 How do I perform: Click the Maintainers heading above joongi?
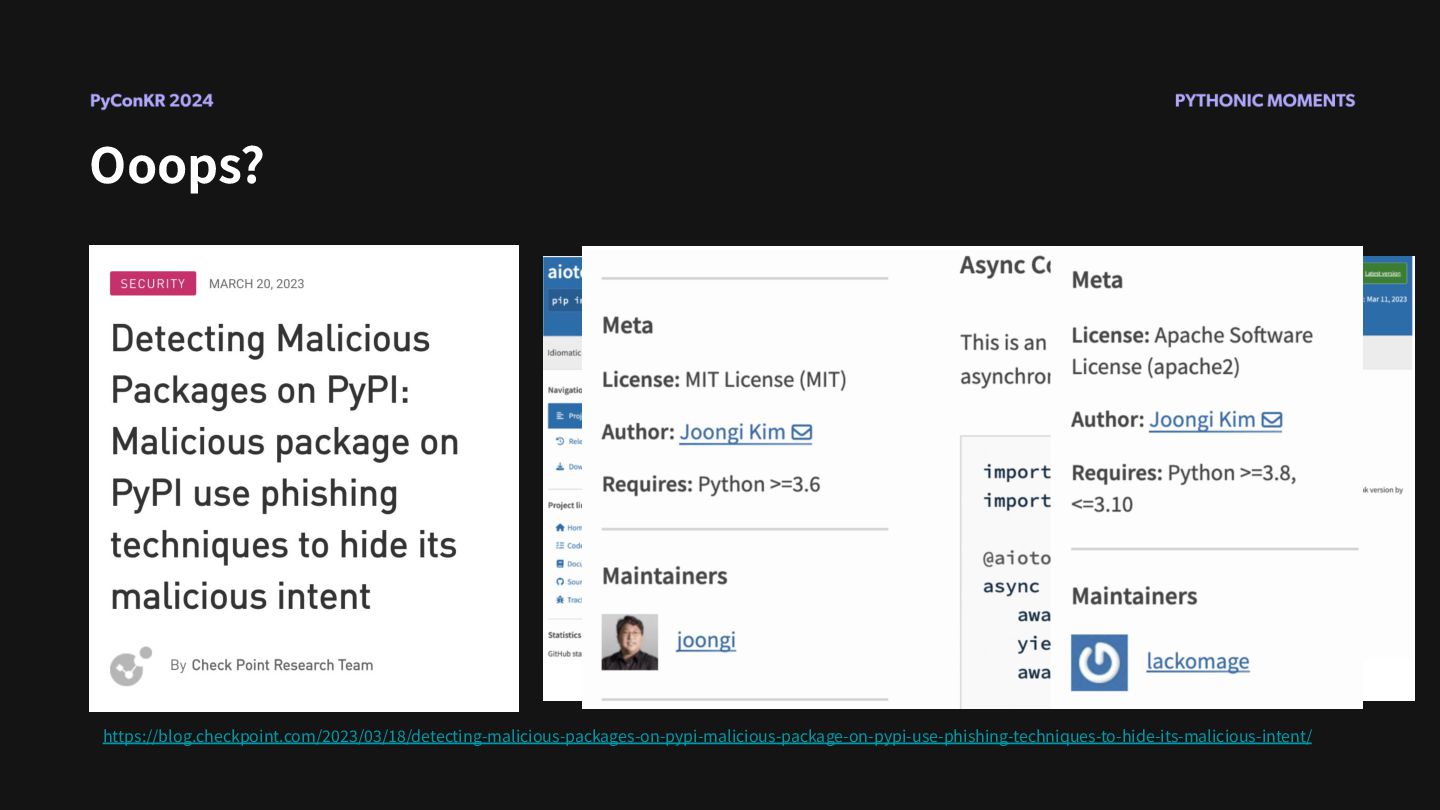pyautogui.click(x=664, y=576)
